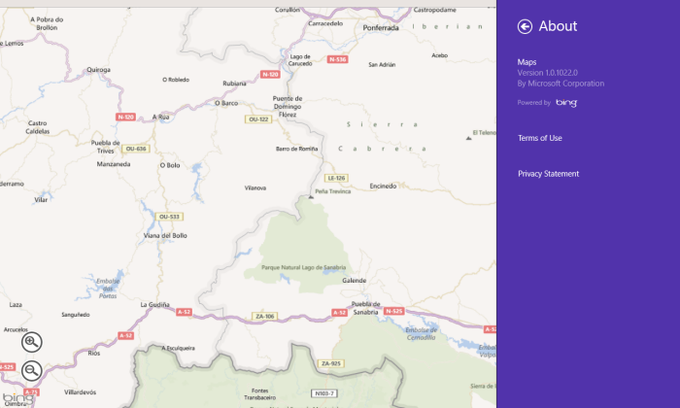Zoom in on the map
The image size is (680, 408).
click(x=32, y=342)
